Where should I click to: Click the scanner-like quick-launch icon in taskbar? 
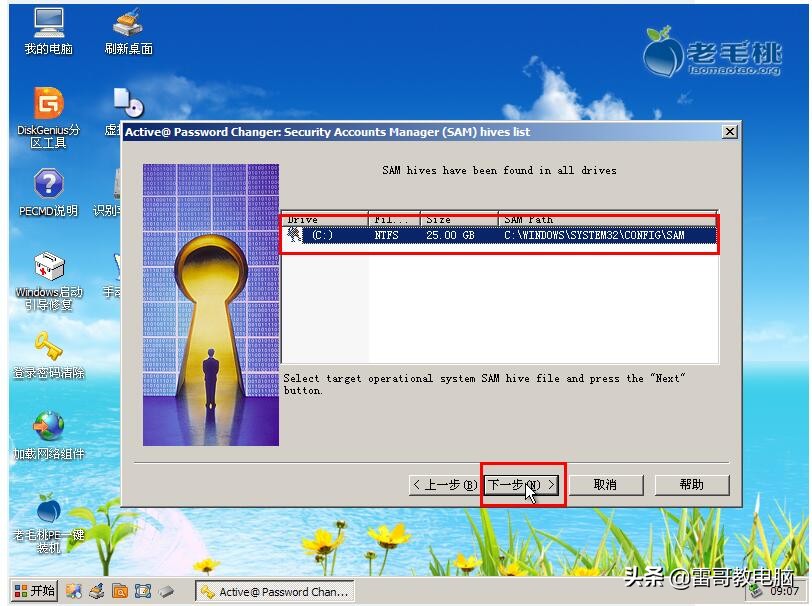(97, 591)
